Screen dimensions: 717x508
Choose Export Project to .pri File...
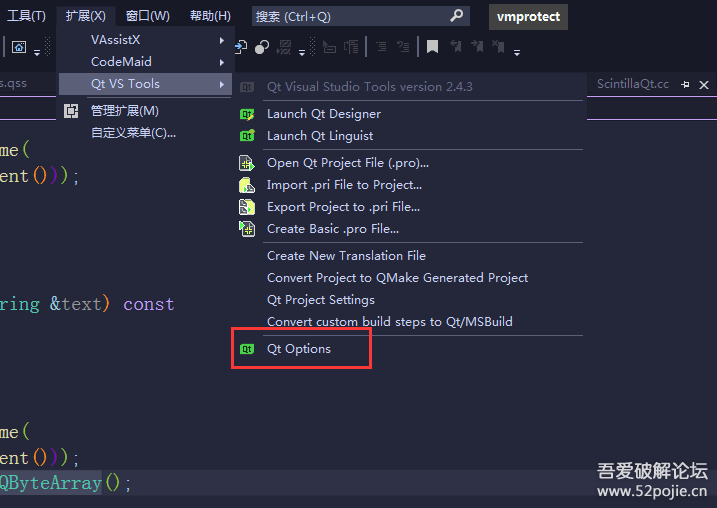coord(343,207)
